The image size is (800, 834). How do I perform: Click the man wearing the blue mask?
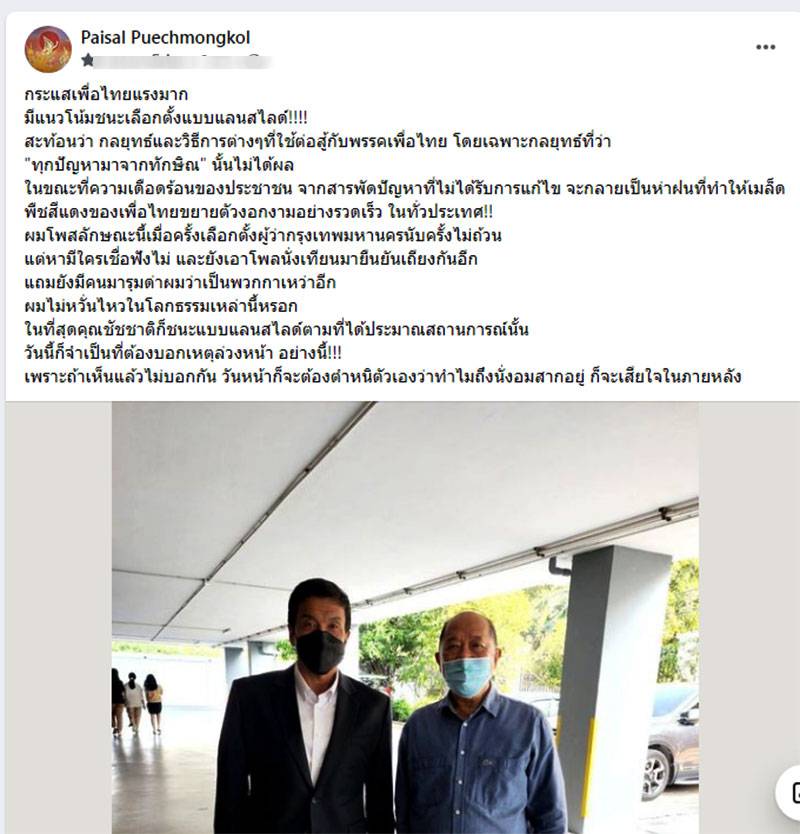pyautogui.click(x=475, y=725)
